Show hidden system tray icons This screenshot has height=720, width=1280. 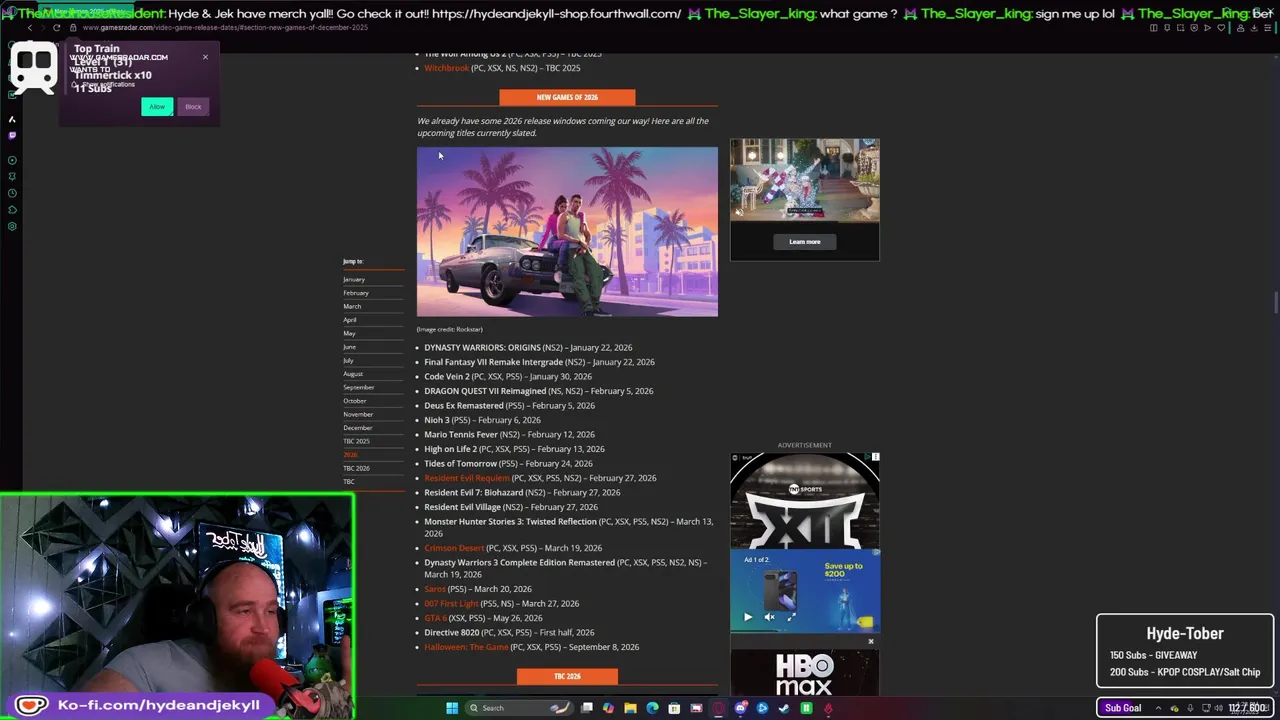click(1158, 708)
